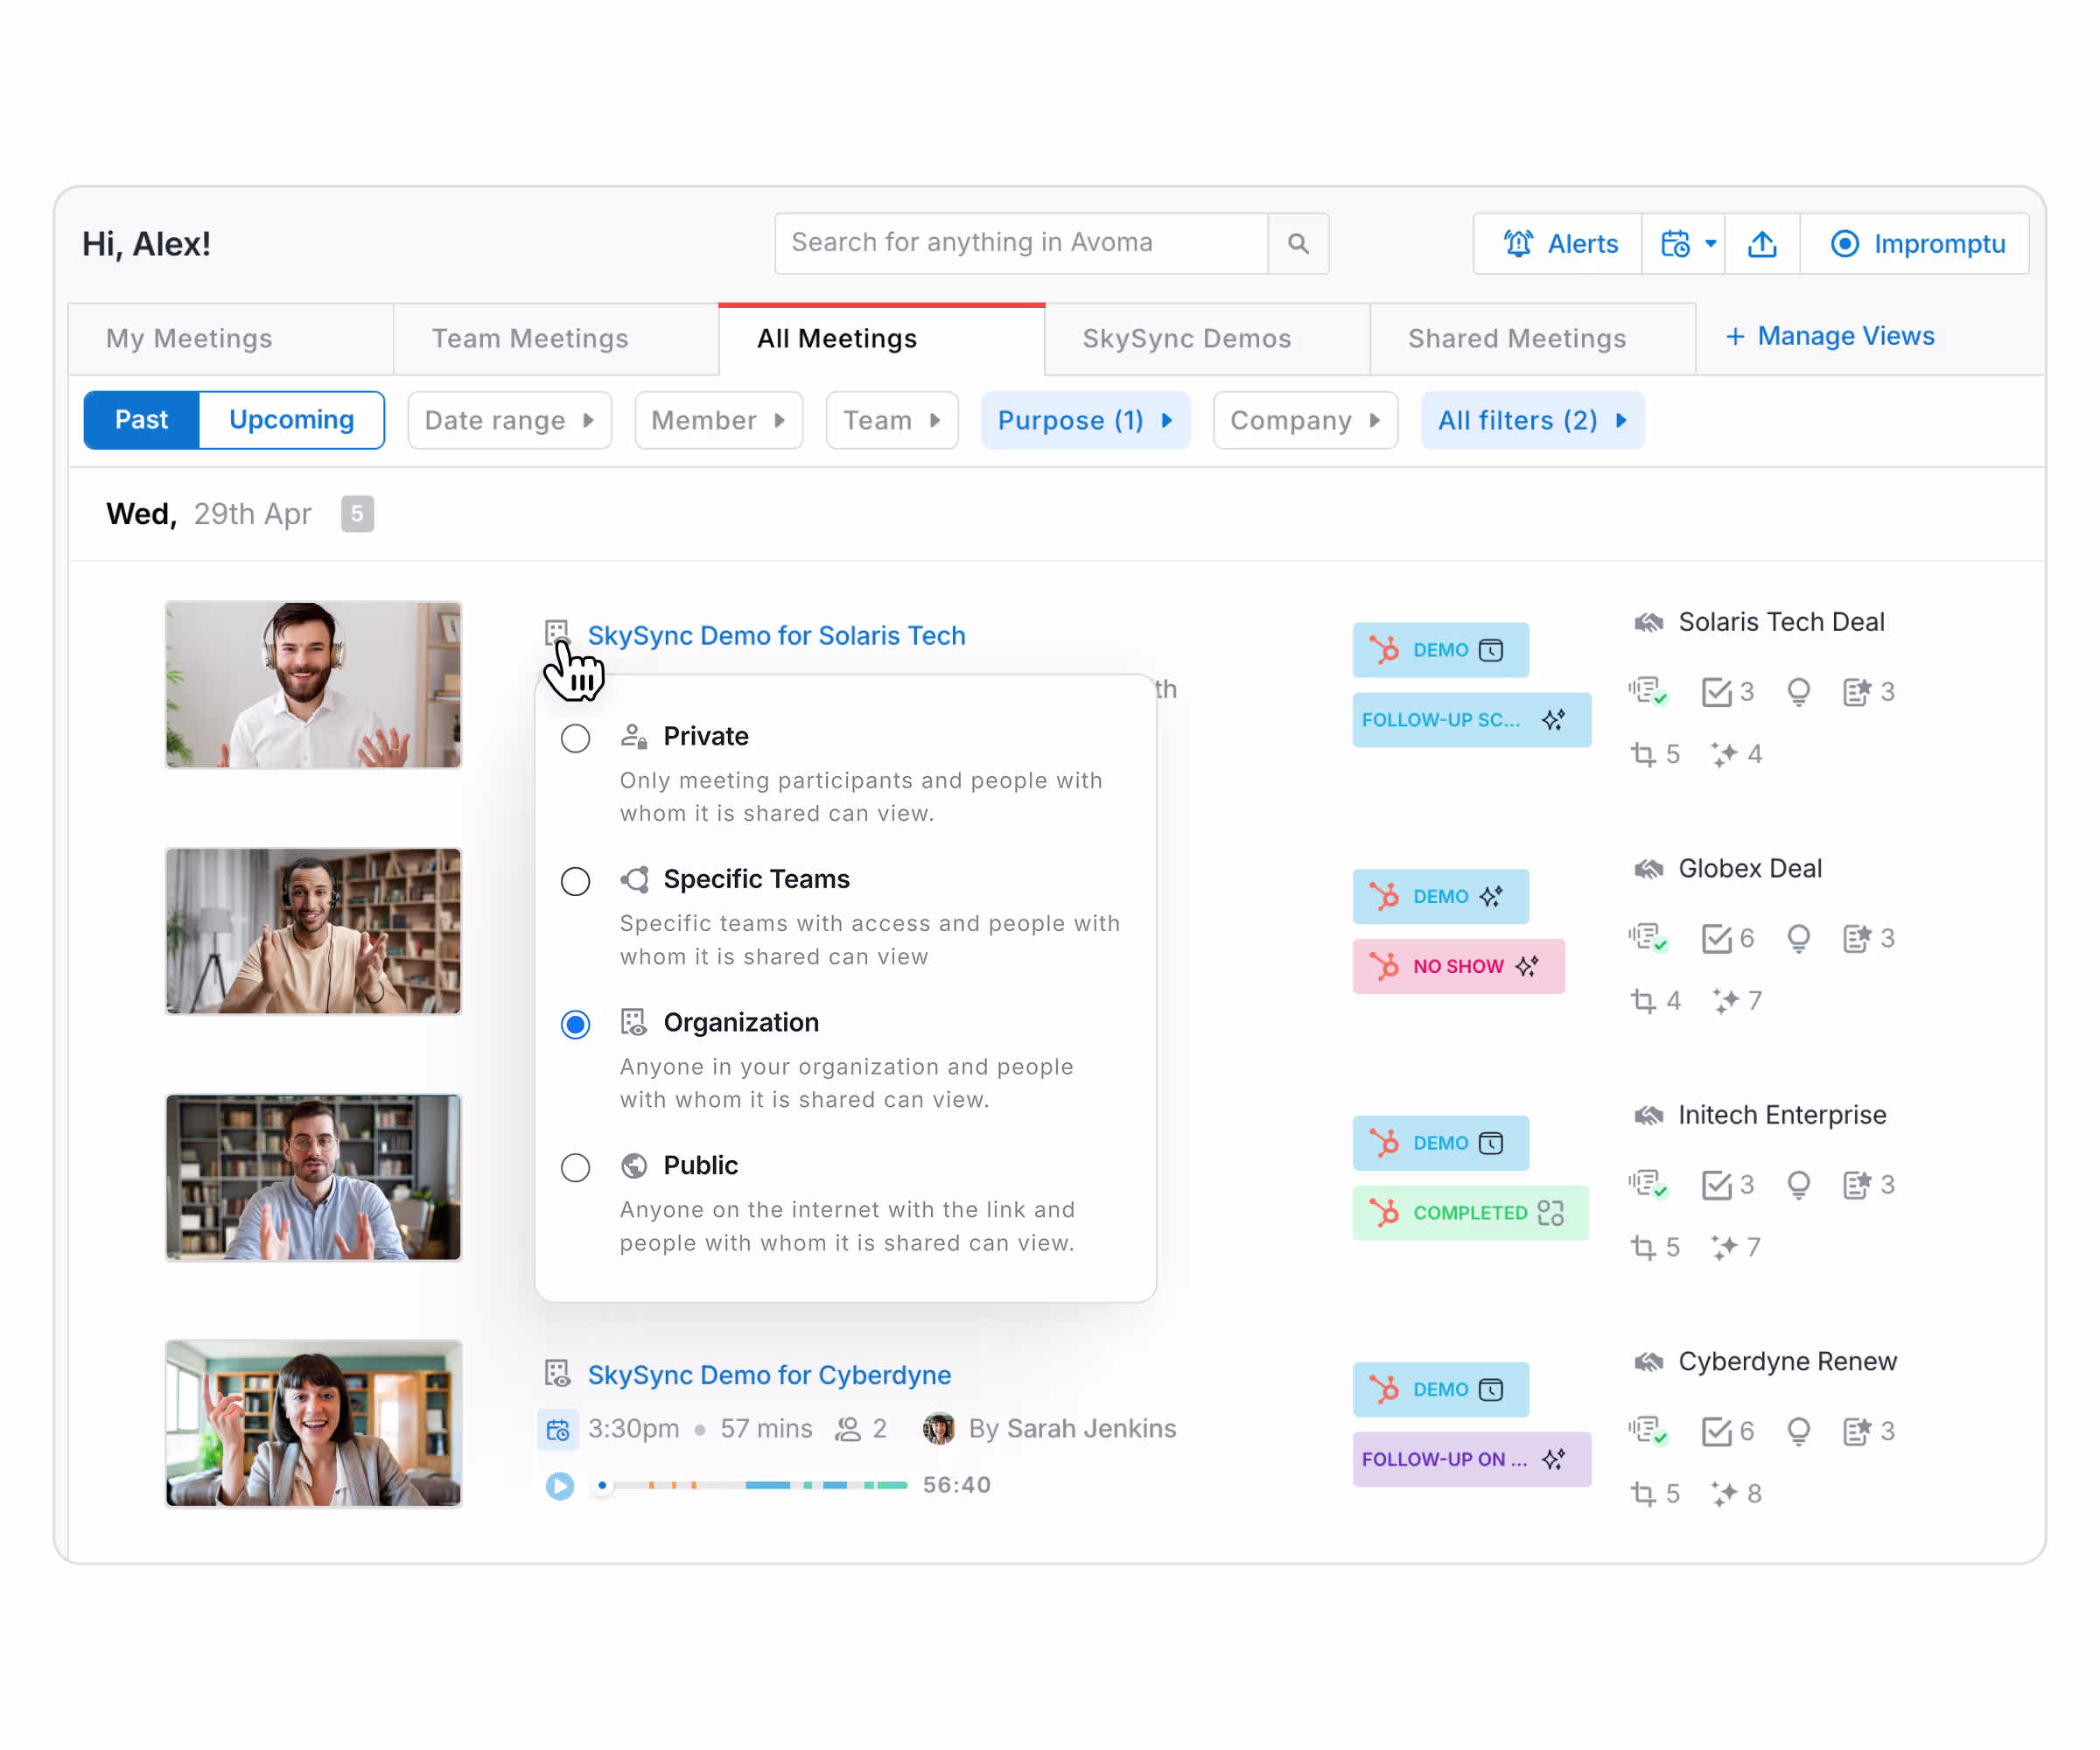This screenshot has width=2100, height=1750.
Task: Click action items icon in Globex row
Action: tap(1717, 938)
